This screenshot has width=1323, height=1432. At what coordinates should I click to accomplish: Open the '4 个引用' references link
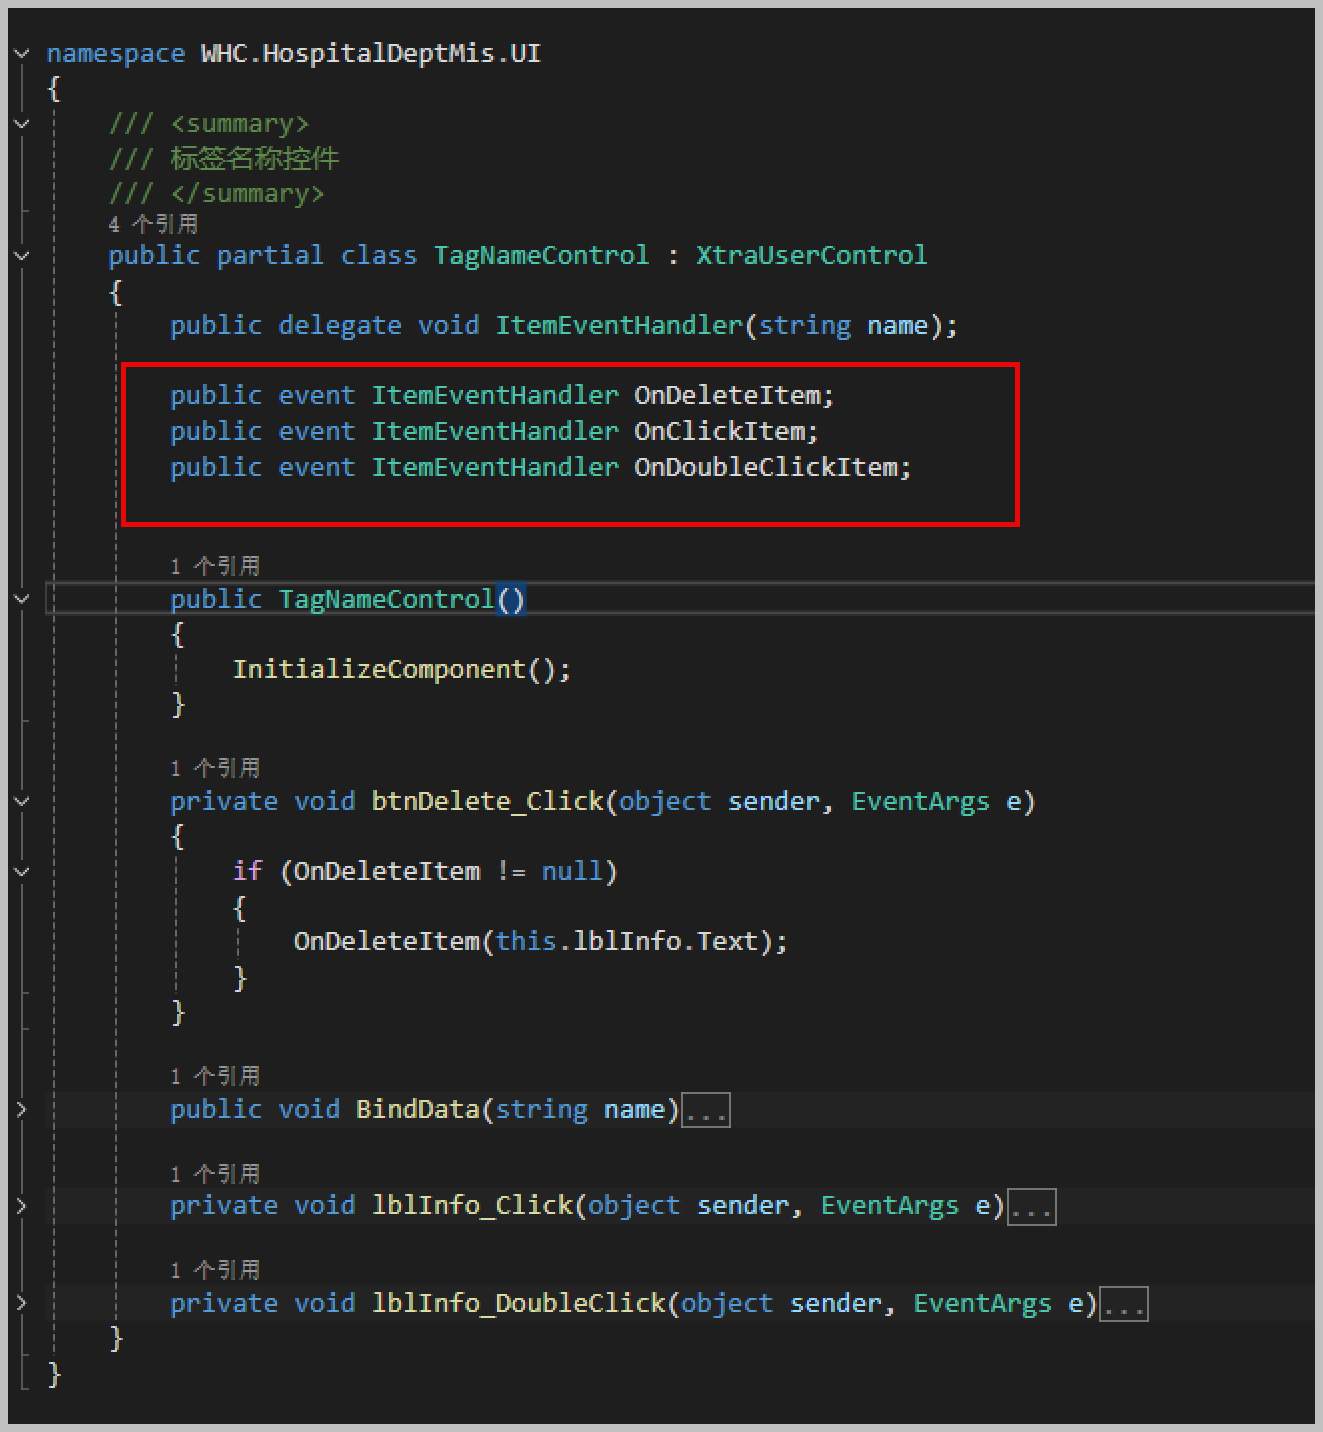[x=153, y=224]
